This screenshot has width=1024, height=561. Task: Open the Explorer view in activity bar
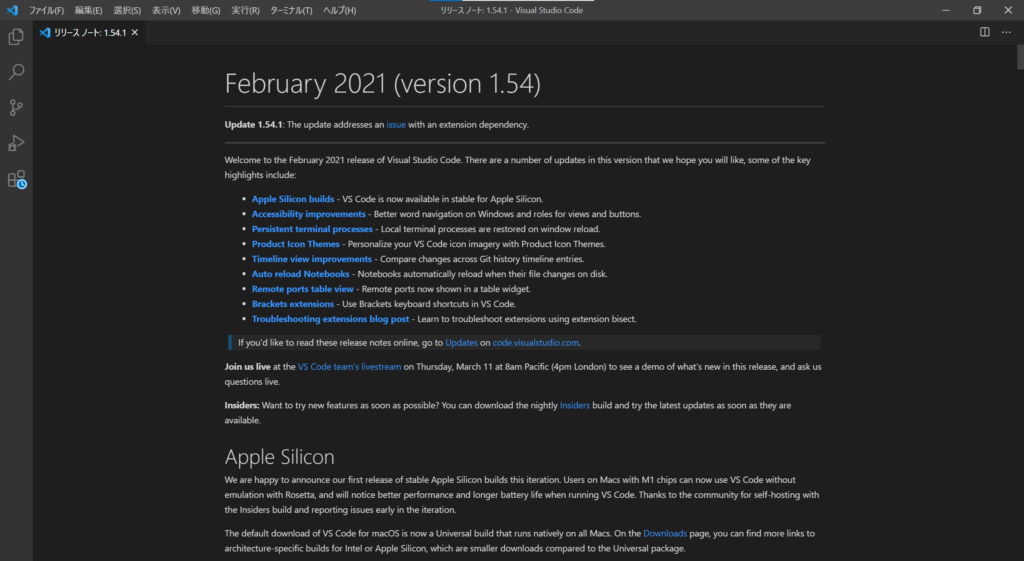coord(16,37)
